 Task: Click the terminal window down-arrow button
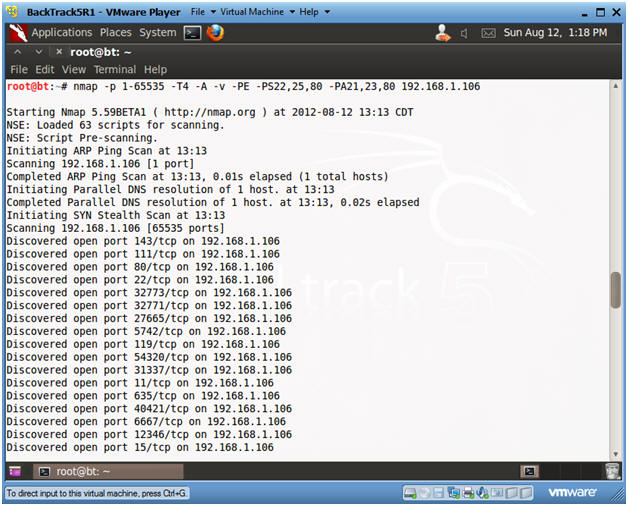[x=38, y=52]
